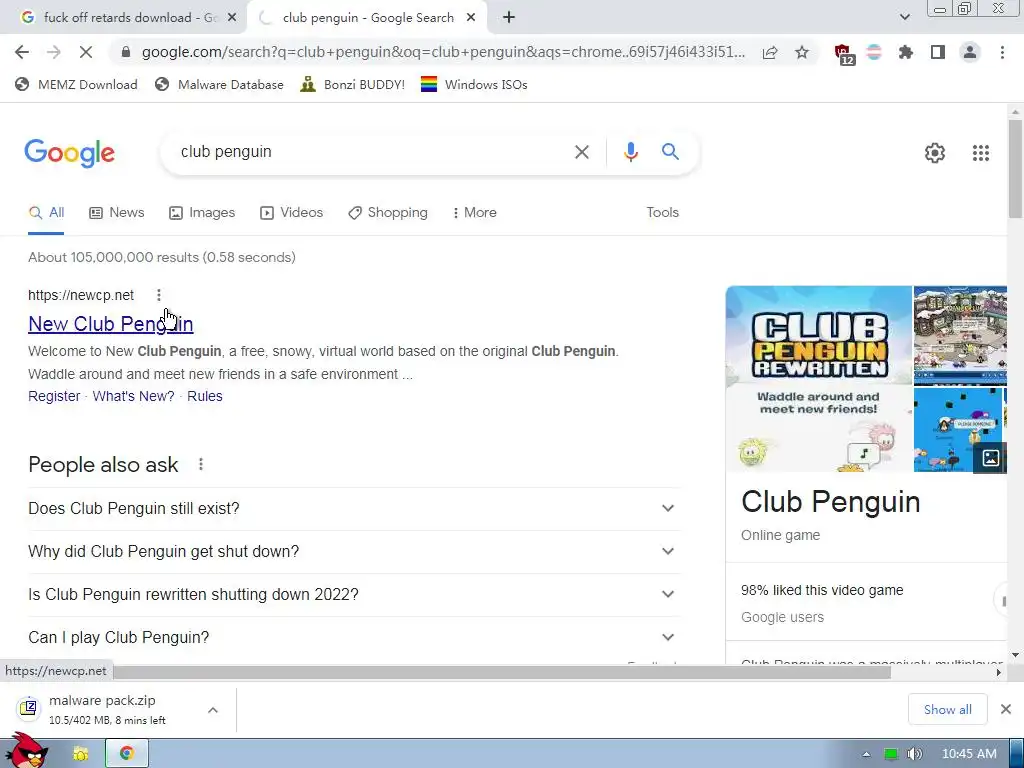Click the Chrome taskbar icon
Viewport: 1024px width, 768px height.
tap(127, 754)
